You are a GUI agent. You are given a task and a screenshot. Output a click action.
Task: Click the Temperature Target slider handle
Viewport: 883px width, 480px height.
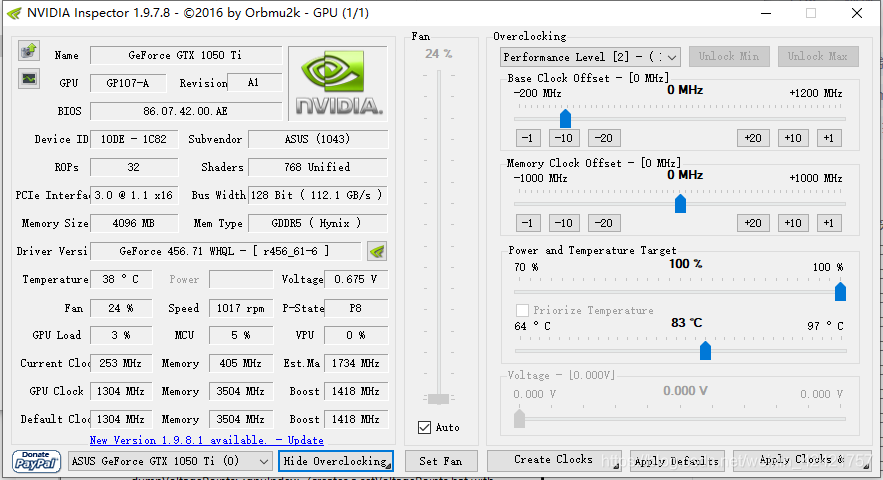[705, 350]
